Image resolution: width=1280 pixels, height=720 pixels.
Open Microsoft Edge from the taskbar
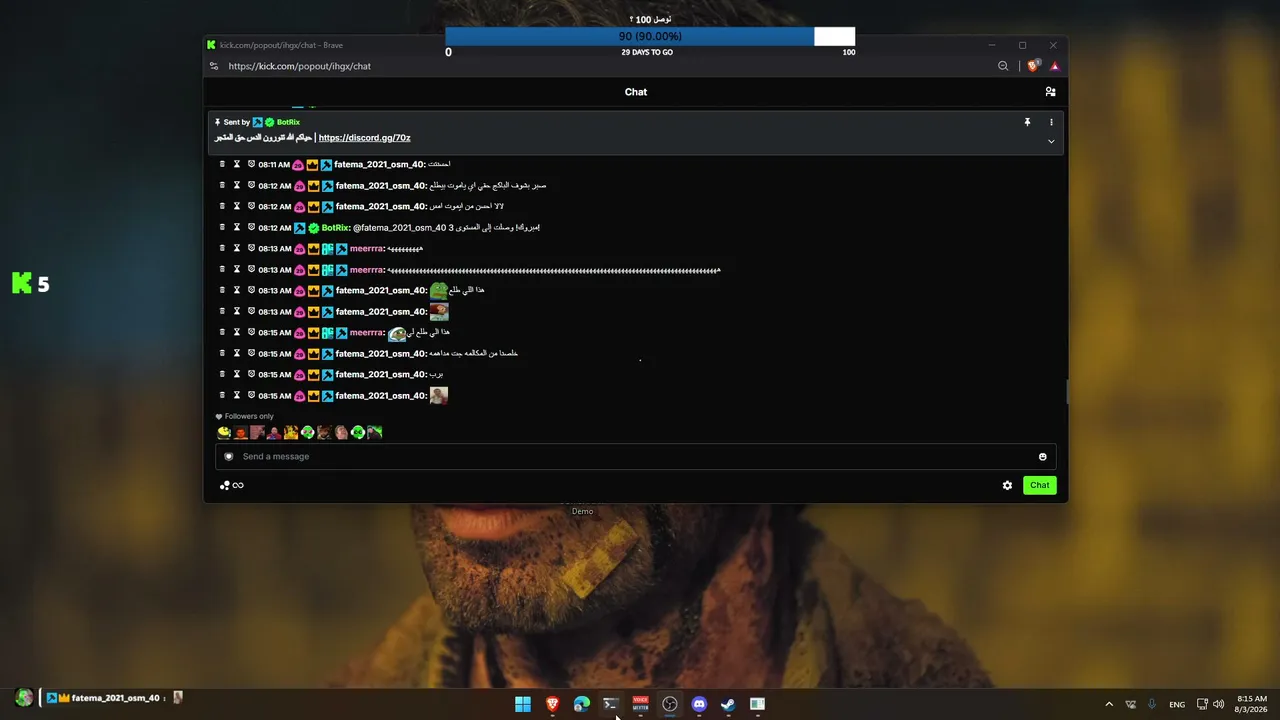581,704
